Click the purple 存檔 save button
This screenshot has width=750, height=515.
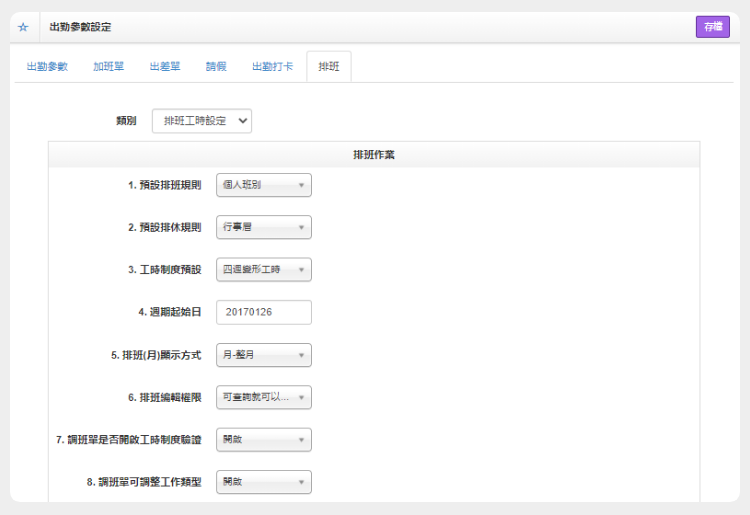712,27
